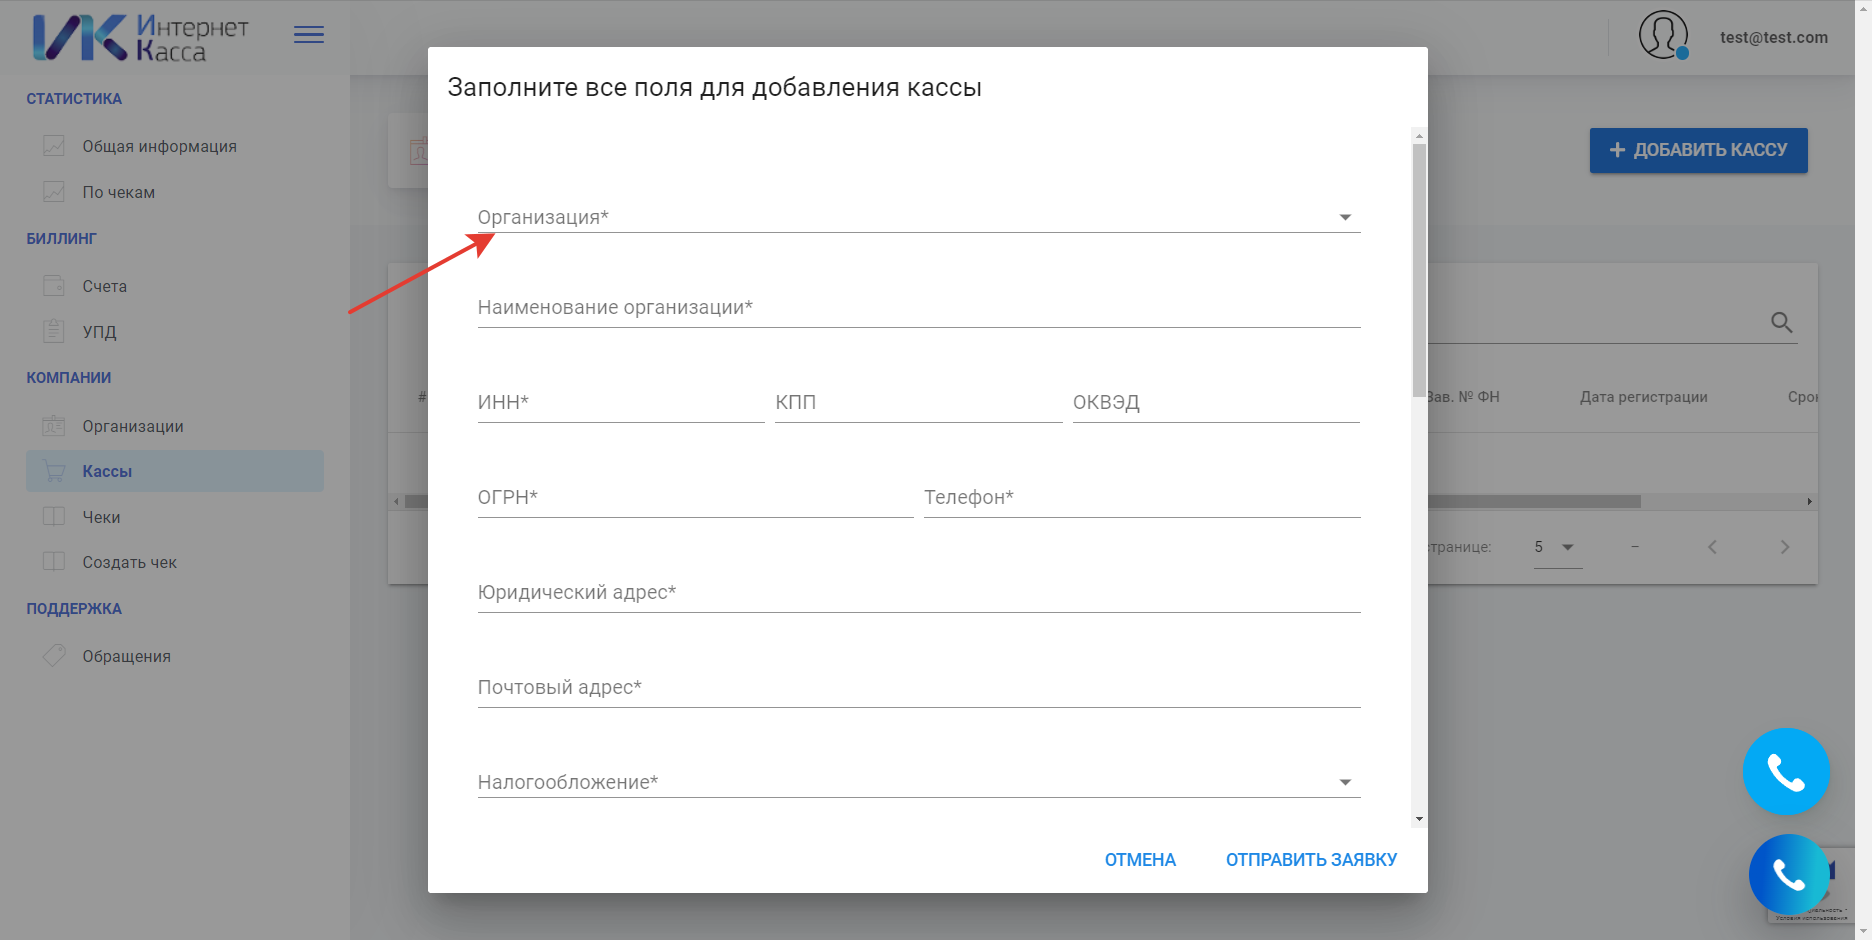Click the dialog vertical scrollbar thumb
The image size is (1872, 940).
pyautogui.click(x=1419, y=270)
